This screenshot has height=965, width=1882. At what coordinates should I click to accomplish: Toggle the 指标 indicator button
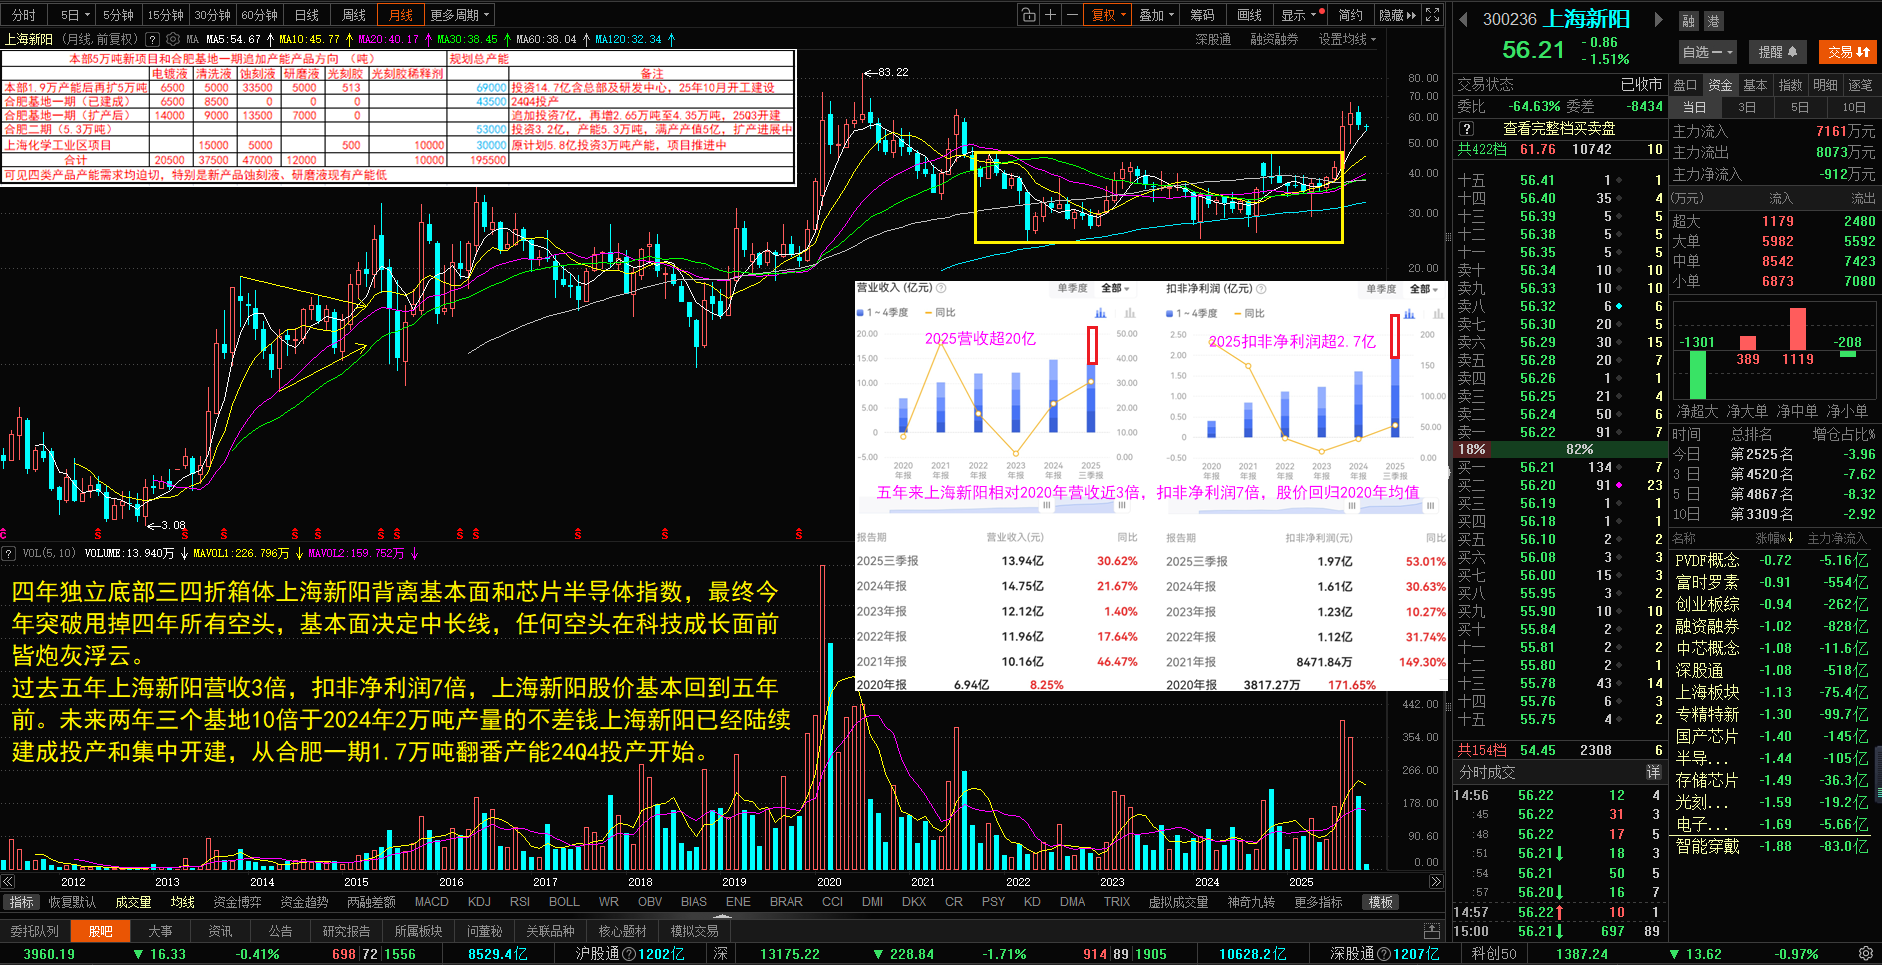[x=21, y=902]
